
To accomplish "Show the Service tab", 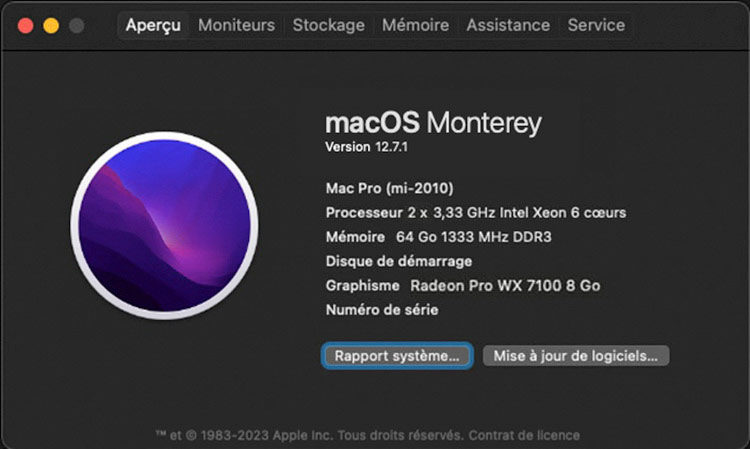I will point(596,25).
